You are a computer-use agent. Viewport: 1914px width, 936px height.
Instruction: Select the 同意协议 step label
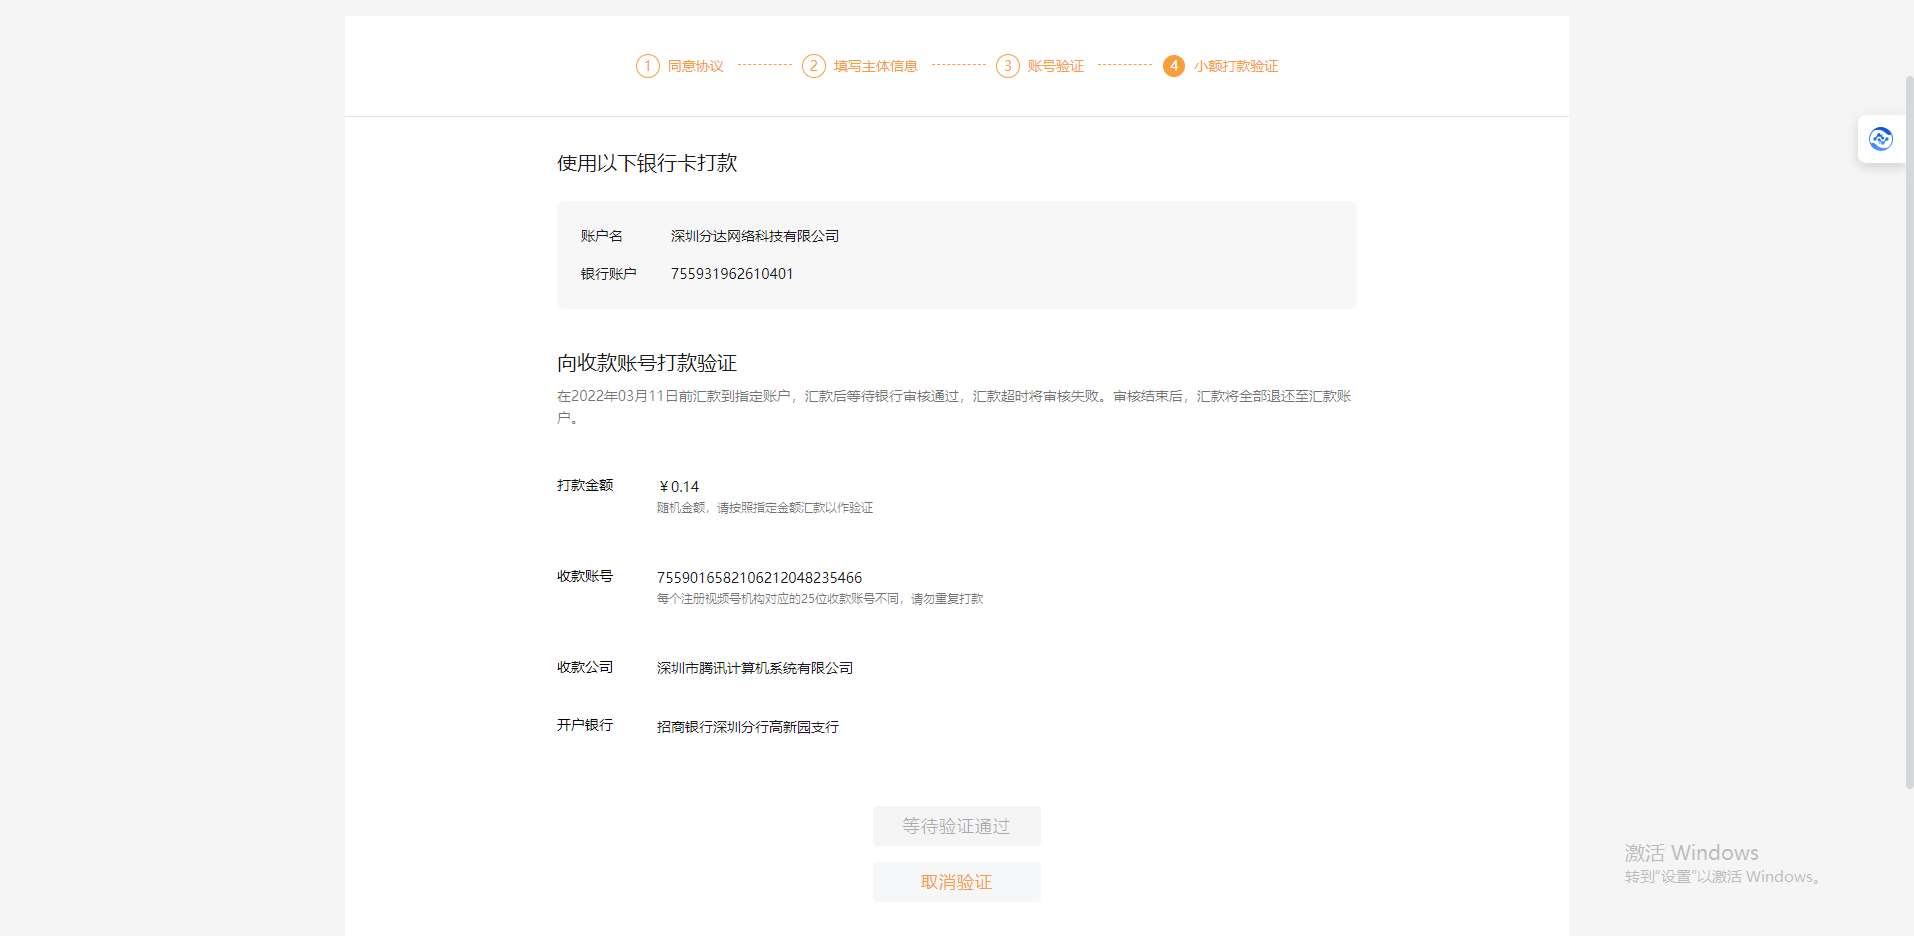click(x=696, y=66)
